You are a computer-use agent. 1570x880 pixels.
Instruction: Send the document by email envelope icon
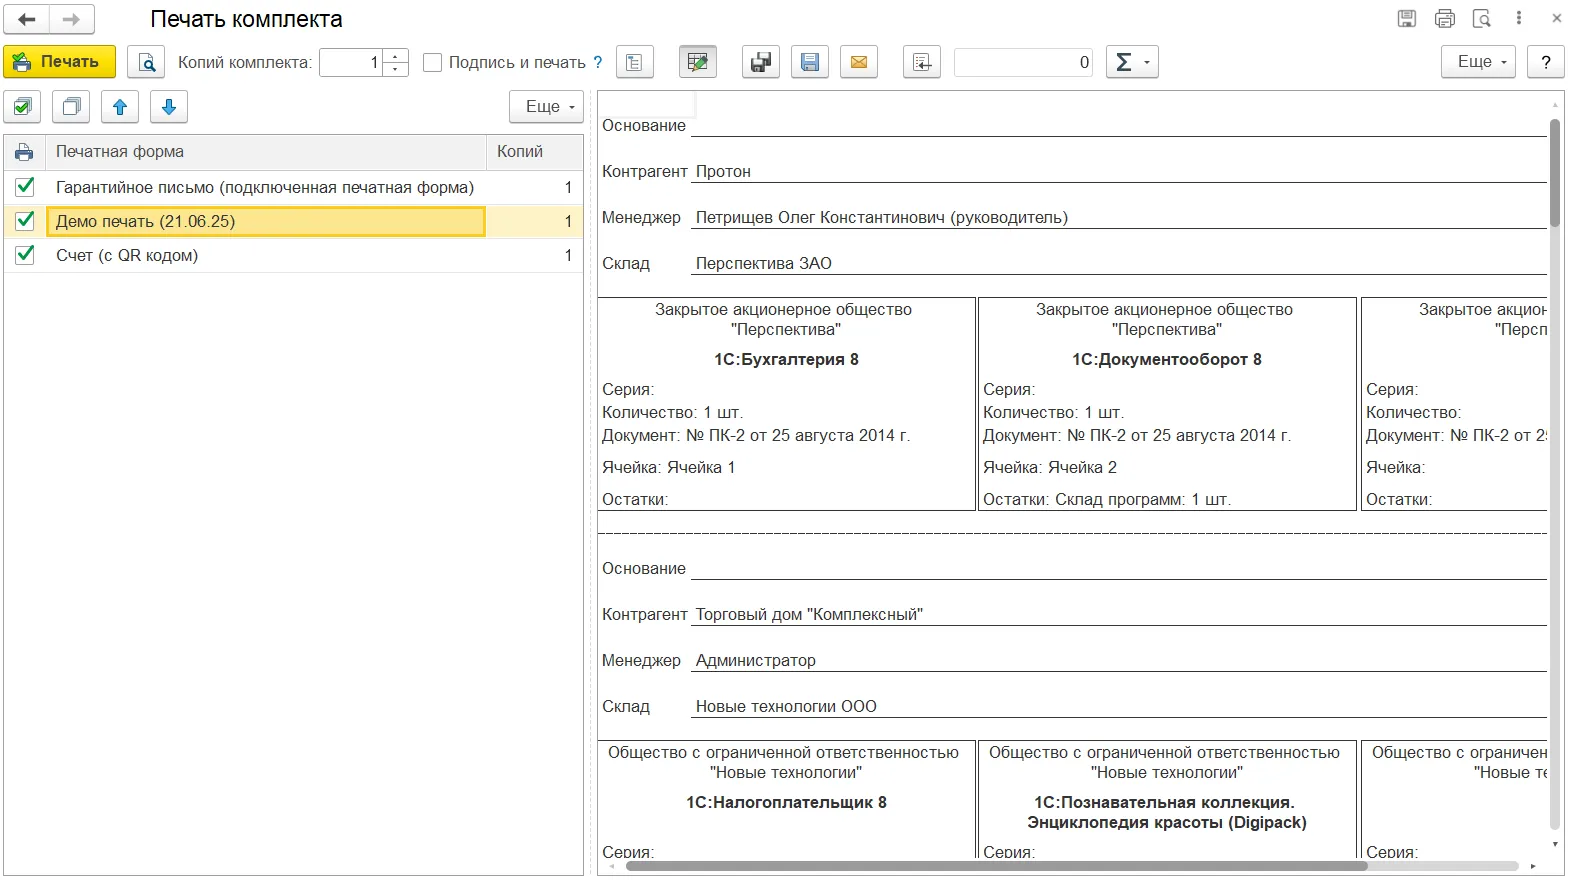[x=859, y=62]
